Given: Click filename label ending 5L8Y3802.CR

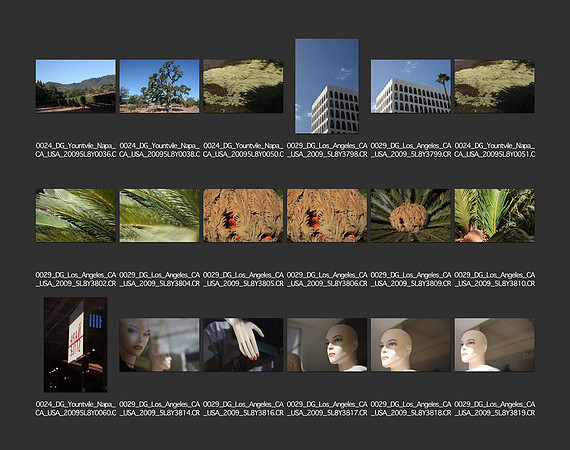Looking at the screenshot, I should pyautogui.click(x=76, y=279).
